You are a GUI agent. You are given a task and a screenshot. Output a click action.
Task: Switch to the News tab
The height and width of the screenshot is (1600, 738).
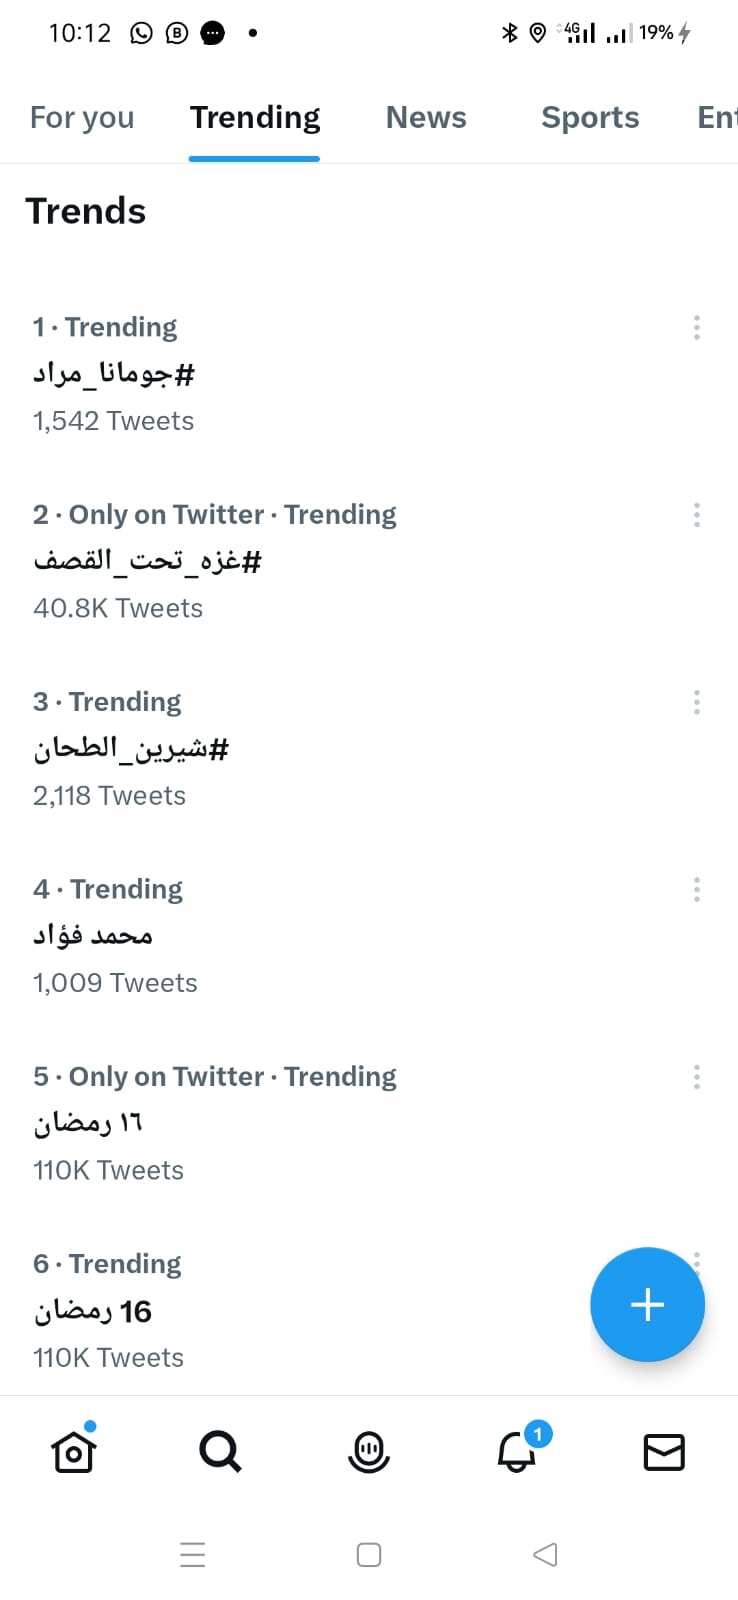click(426, 118)
